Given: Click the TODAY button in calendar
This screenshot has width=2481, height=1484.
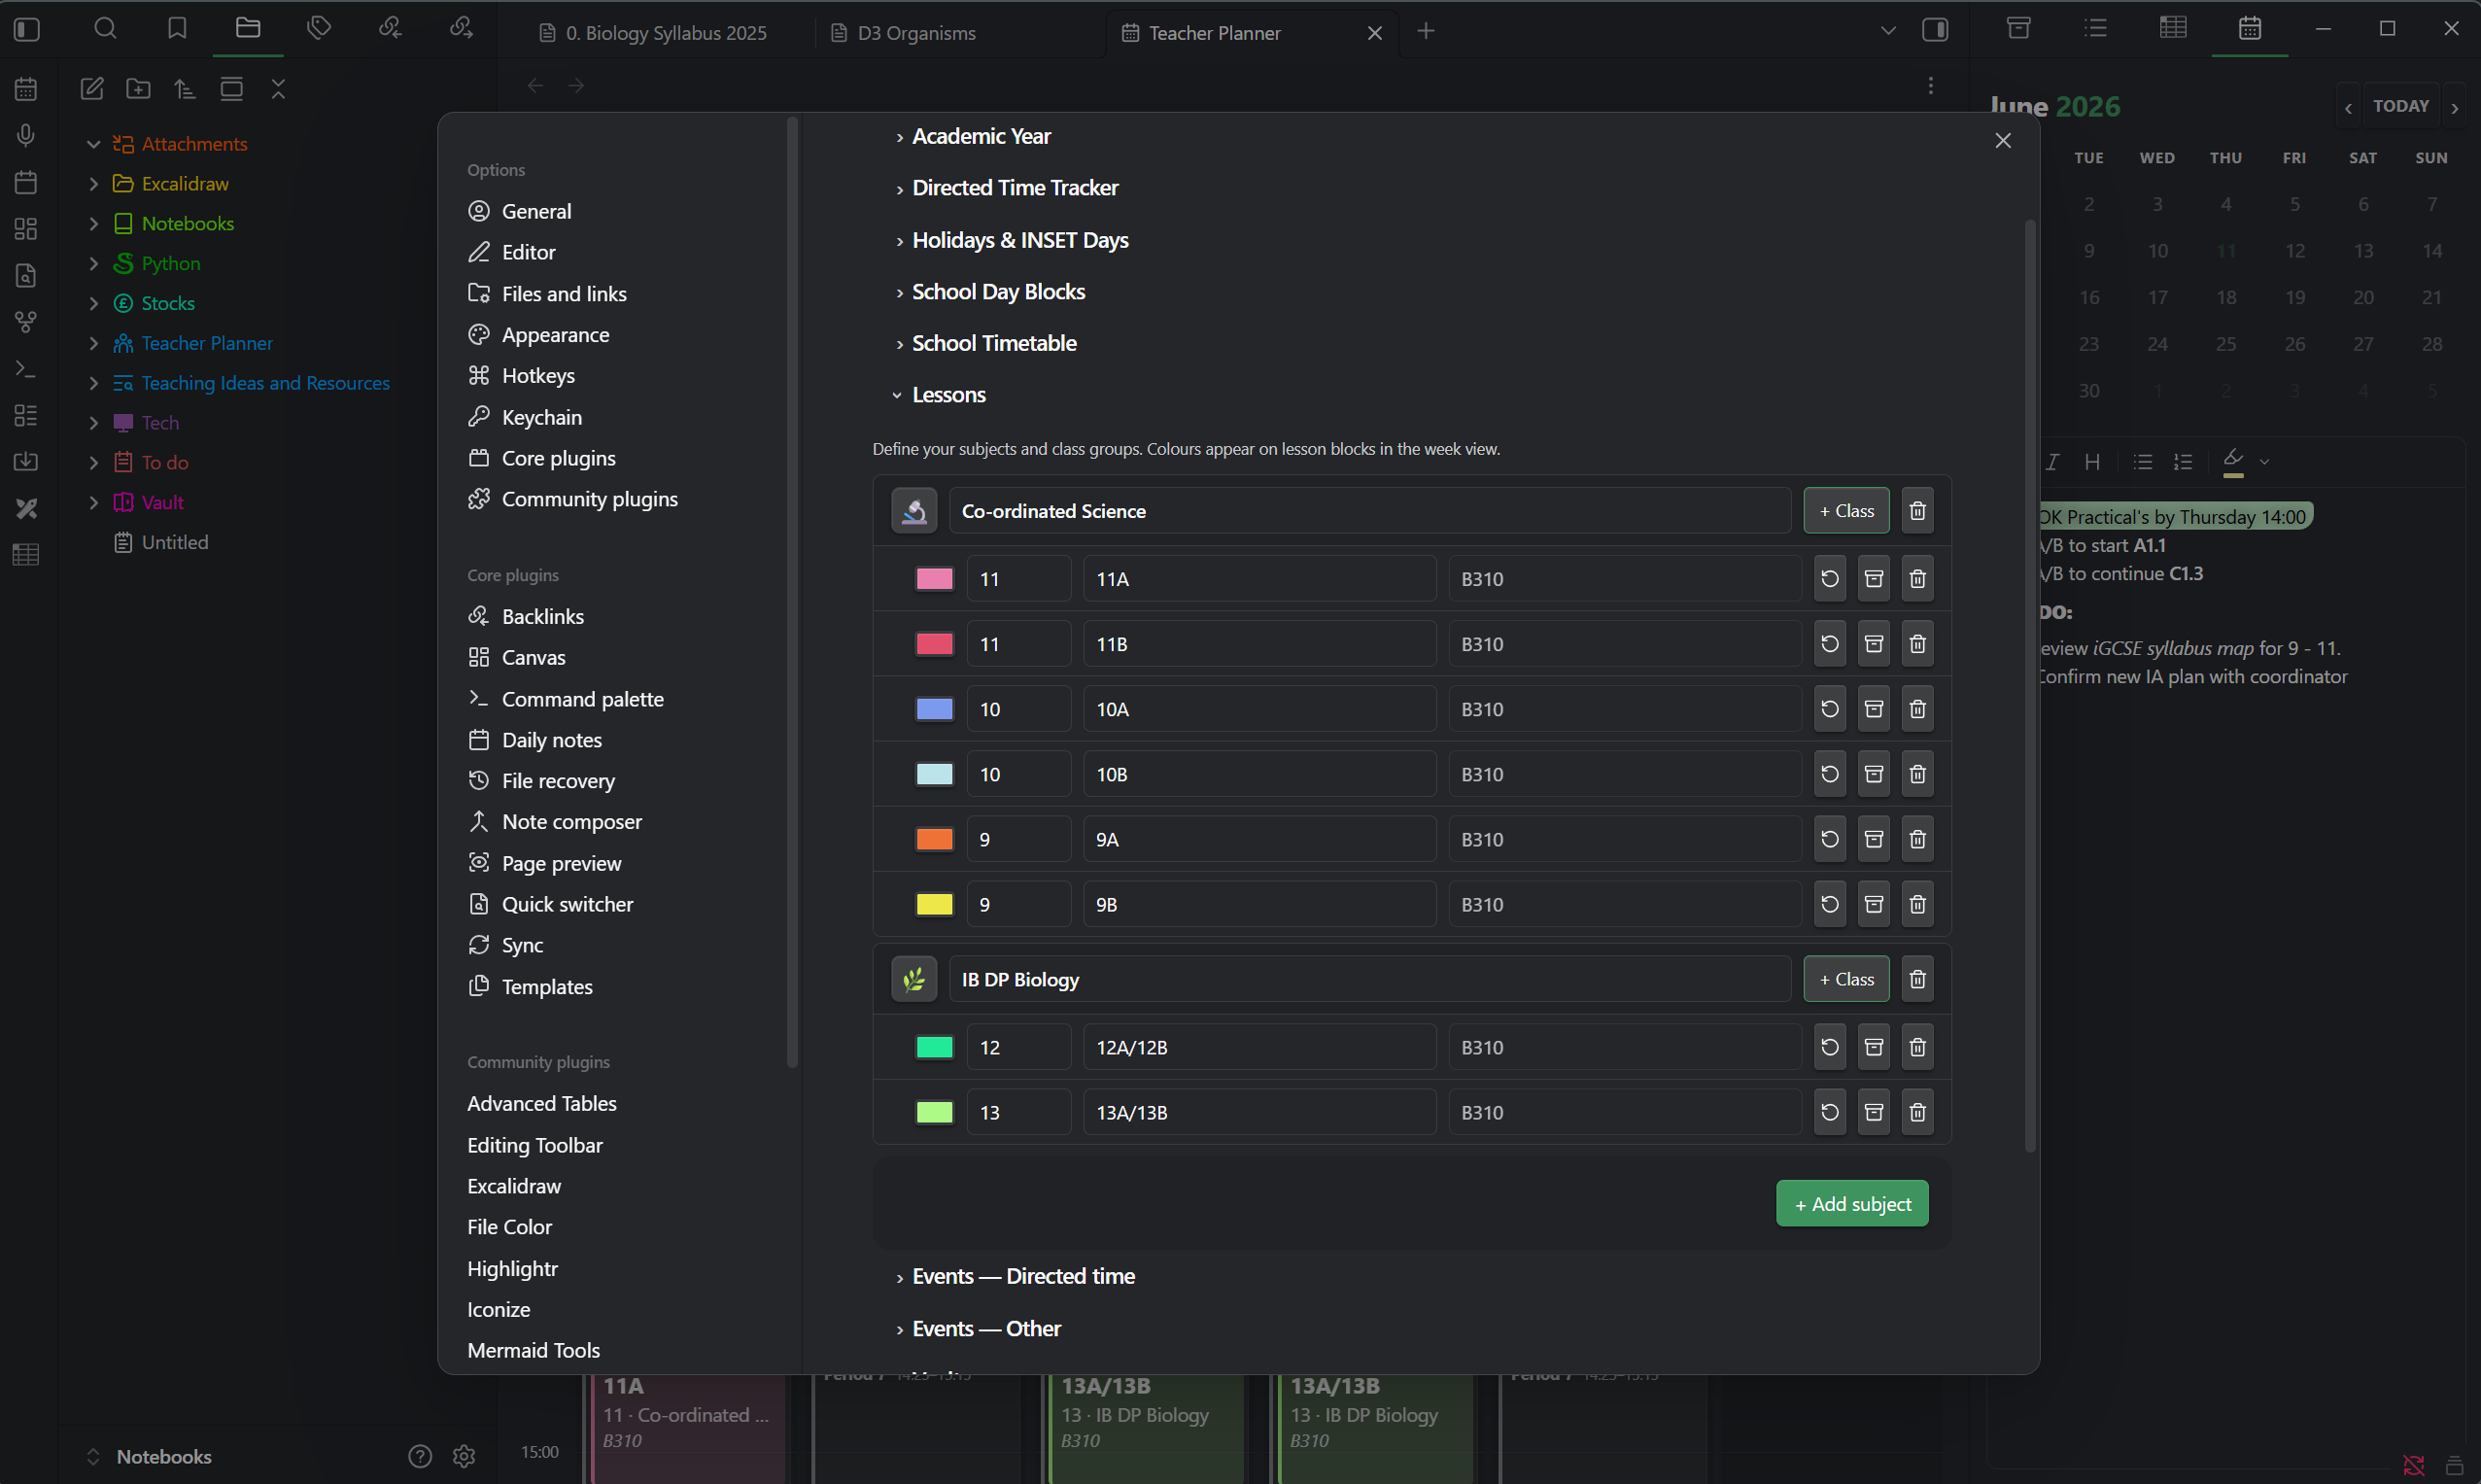Looking at the screenshot, I should [2400, 106].
